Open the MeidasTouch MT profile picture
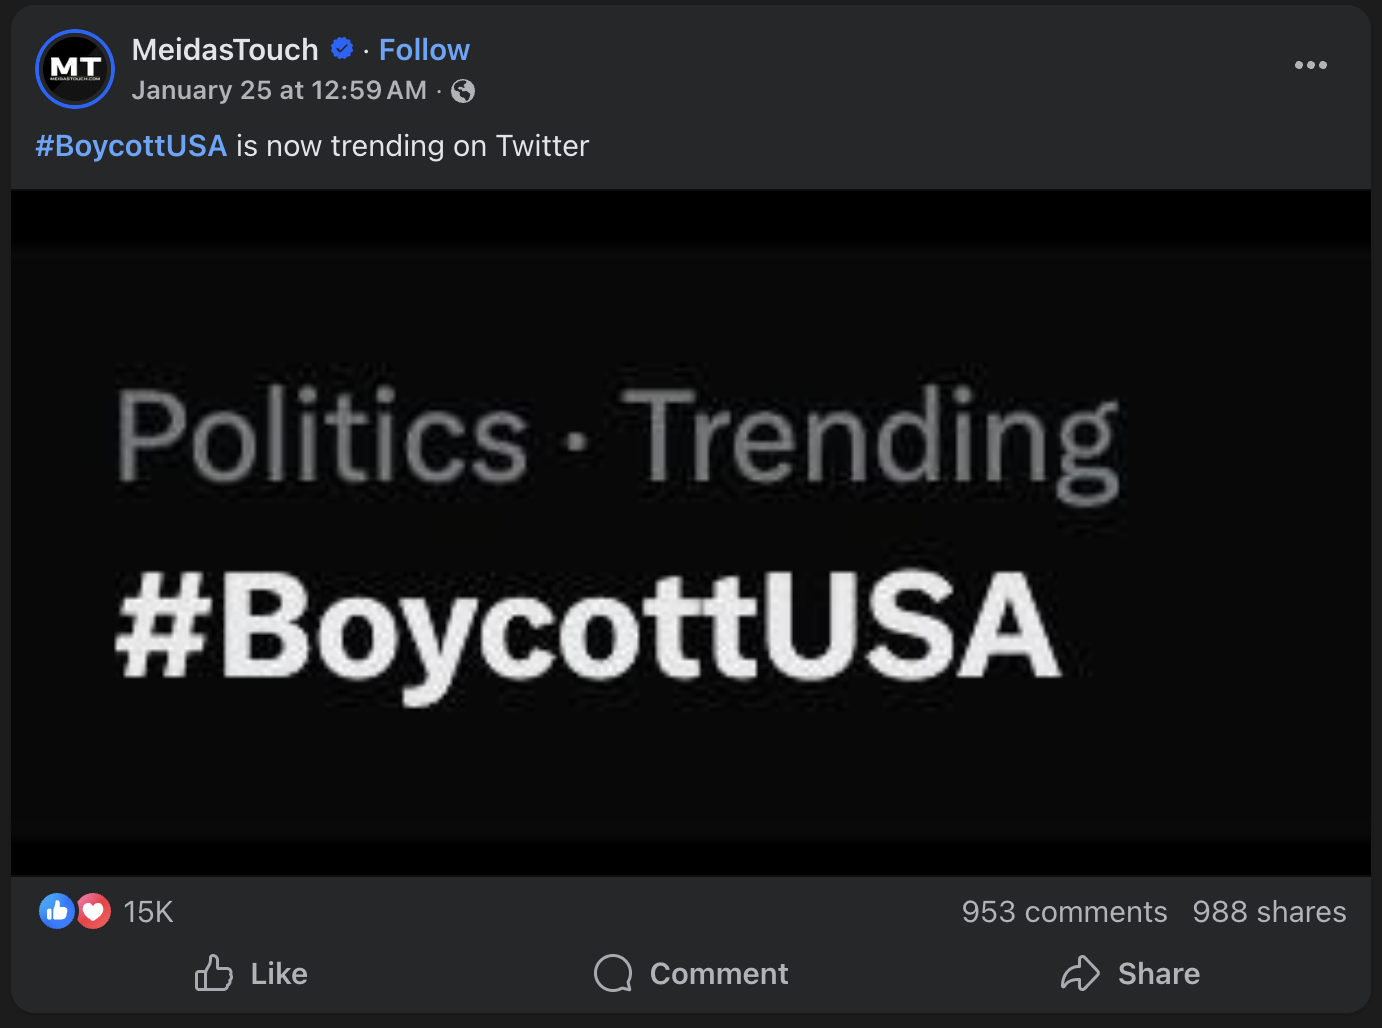The width and height of the screenshot is (1382, 1028). (75, 69)
